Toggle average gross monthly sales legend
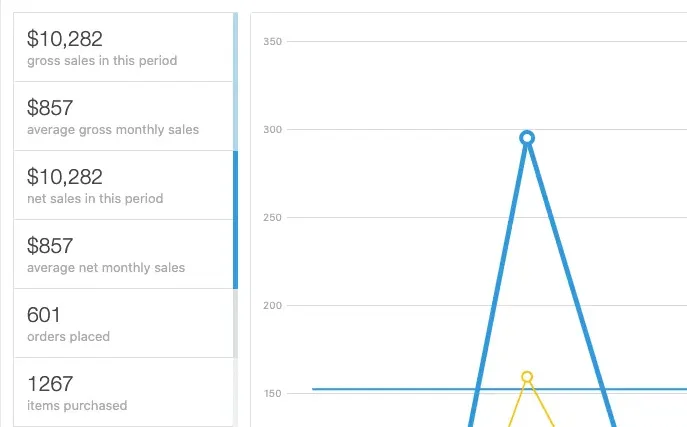This screenshot has width=687, height=427. pos(124,116)
